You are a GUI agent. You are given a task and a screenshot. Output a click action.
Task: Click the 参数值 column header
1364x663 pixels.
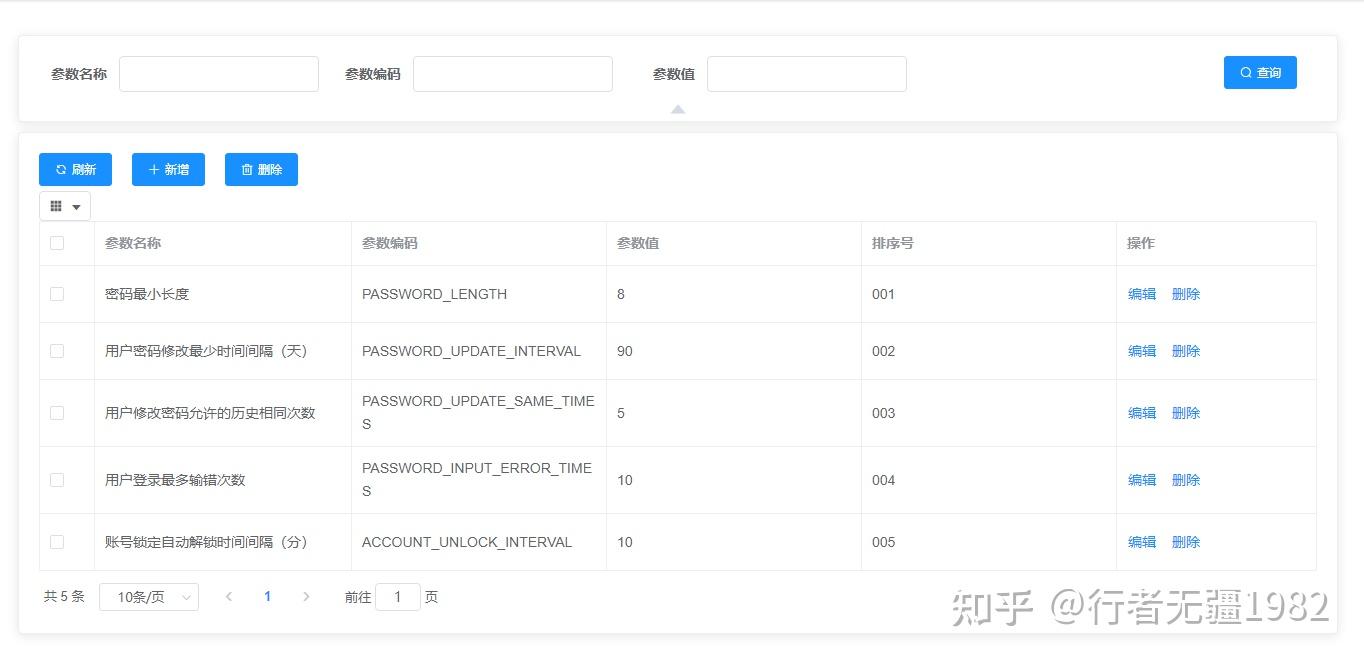[x=734, y=243]
